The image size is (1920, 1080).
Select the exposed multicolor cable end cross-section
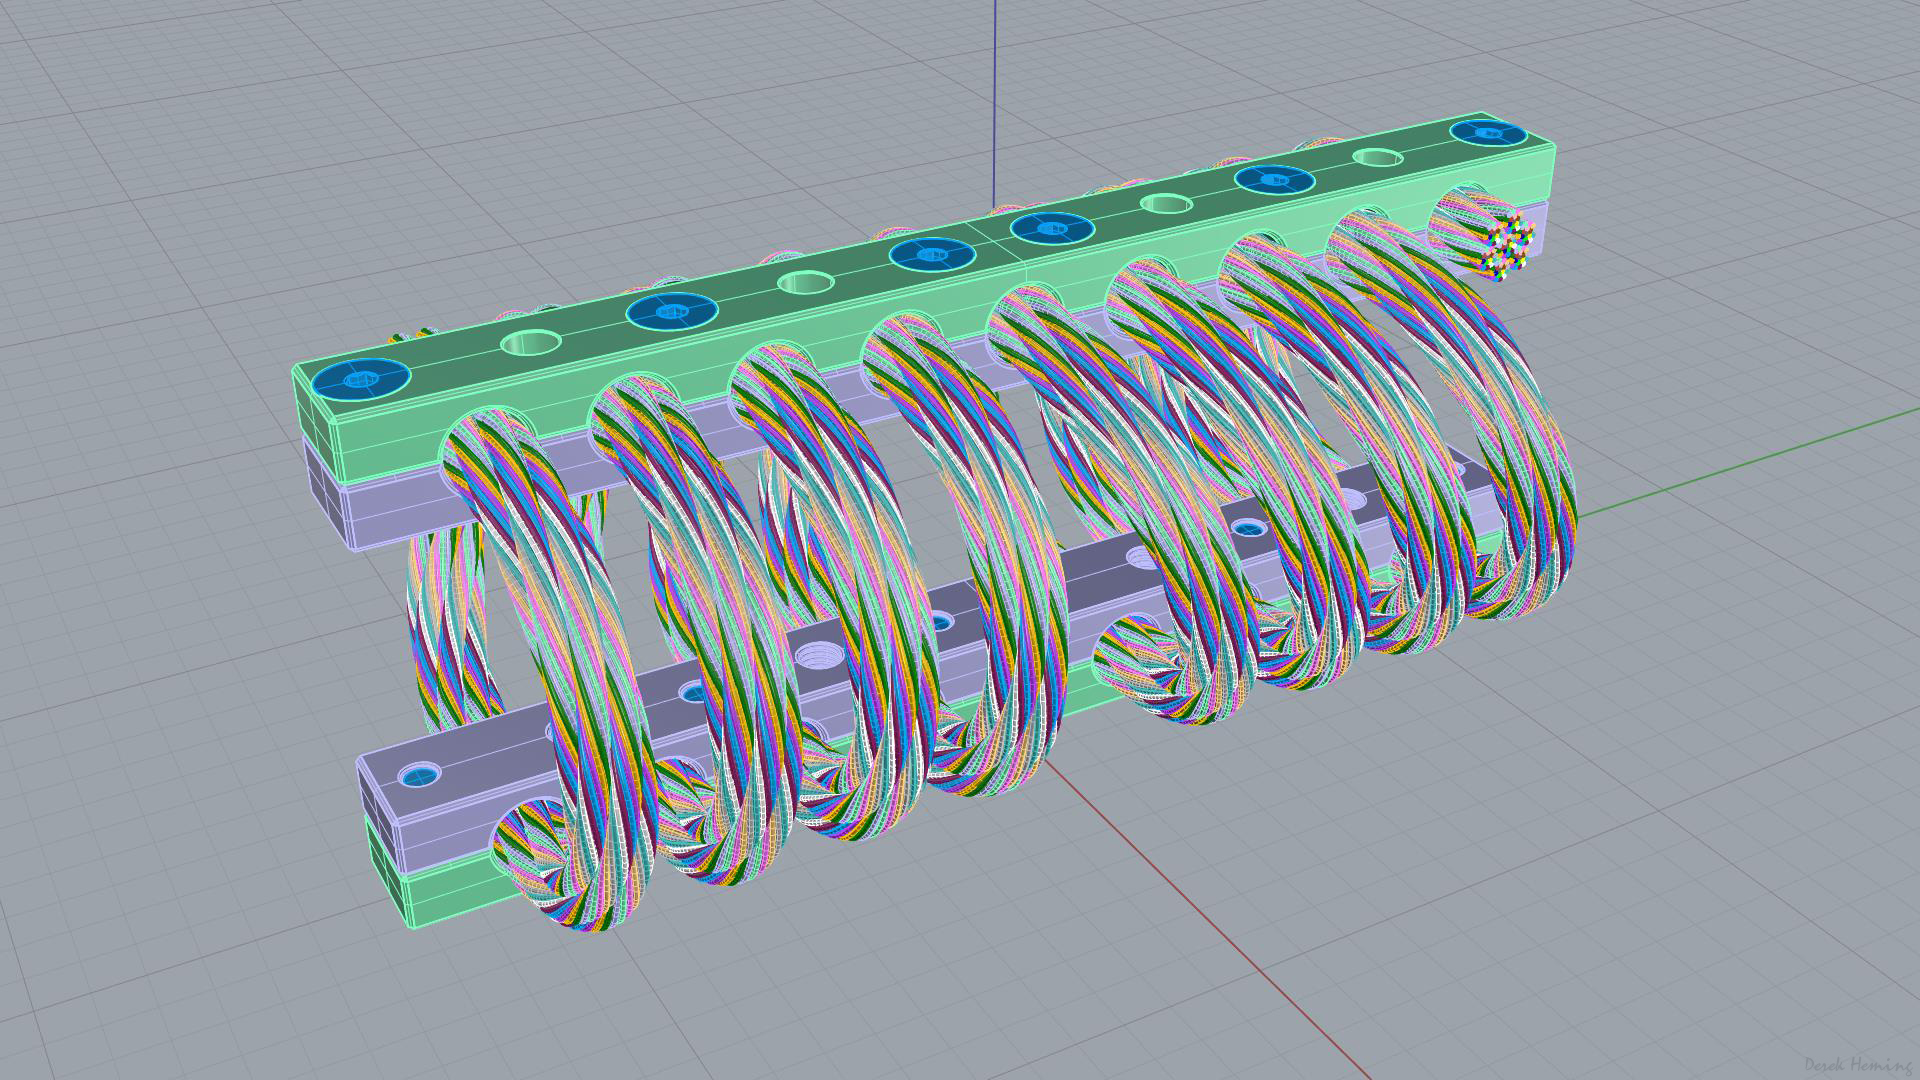[1508, 245]
